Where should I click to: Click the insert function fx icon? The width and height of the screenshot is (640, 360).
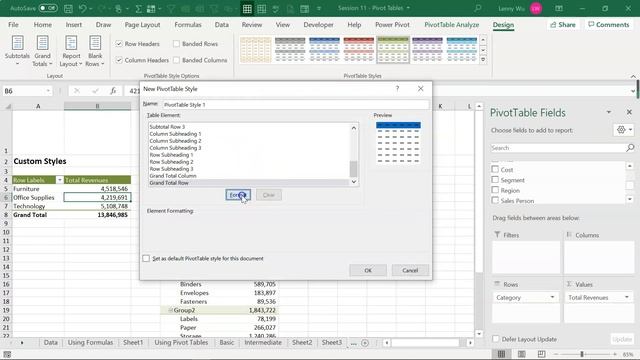click(113, 91)
